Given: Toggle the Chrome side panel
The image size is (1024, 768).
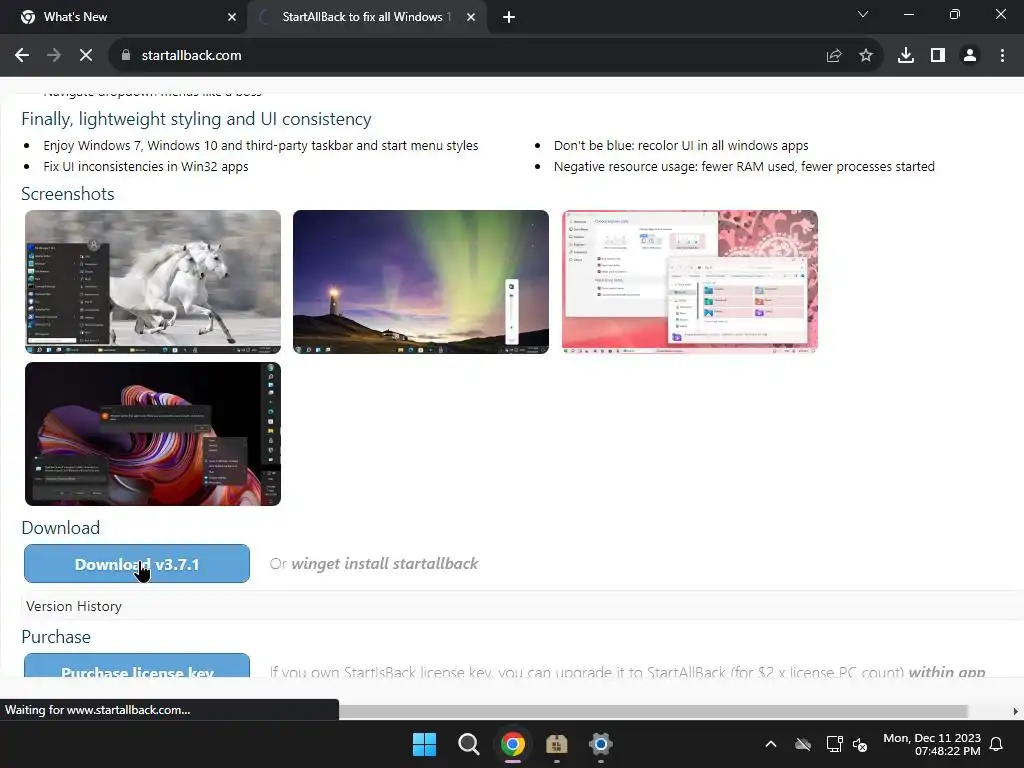Looking at the screenshot, I should point(938,56).
